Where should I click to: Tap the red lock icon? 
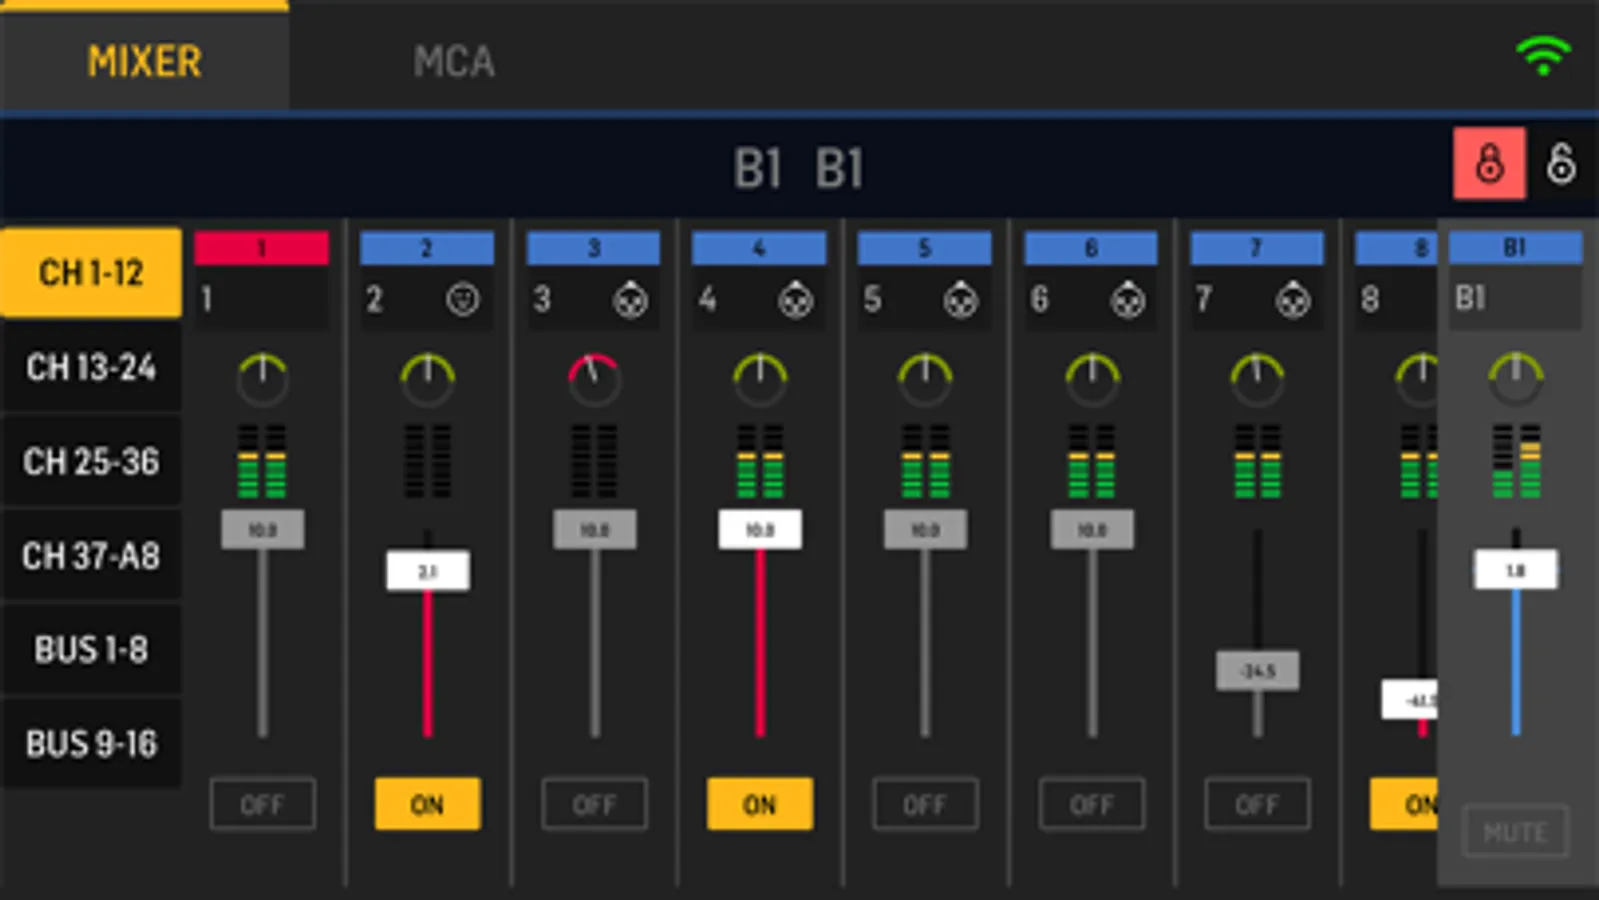point(1489,163)
